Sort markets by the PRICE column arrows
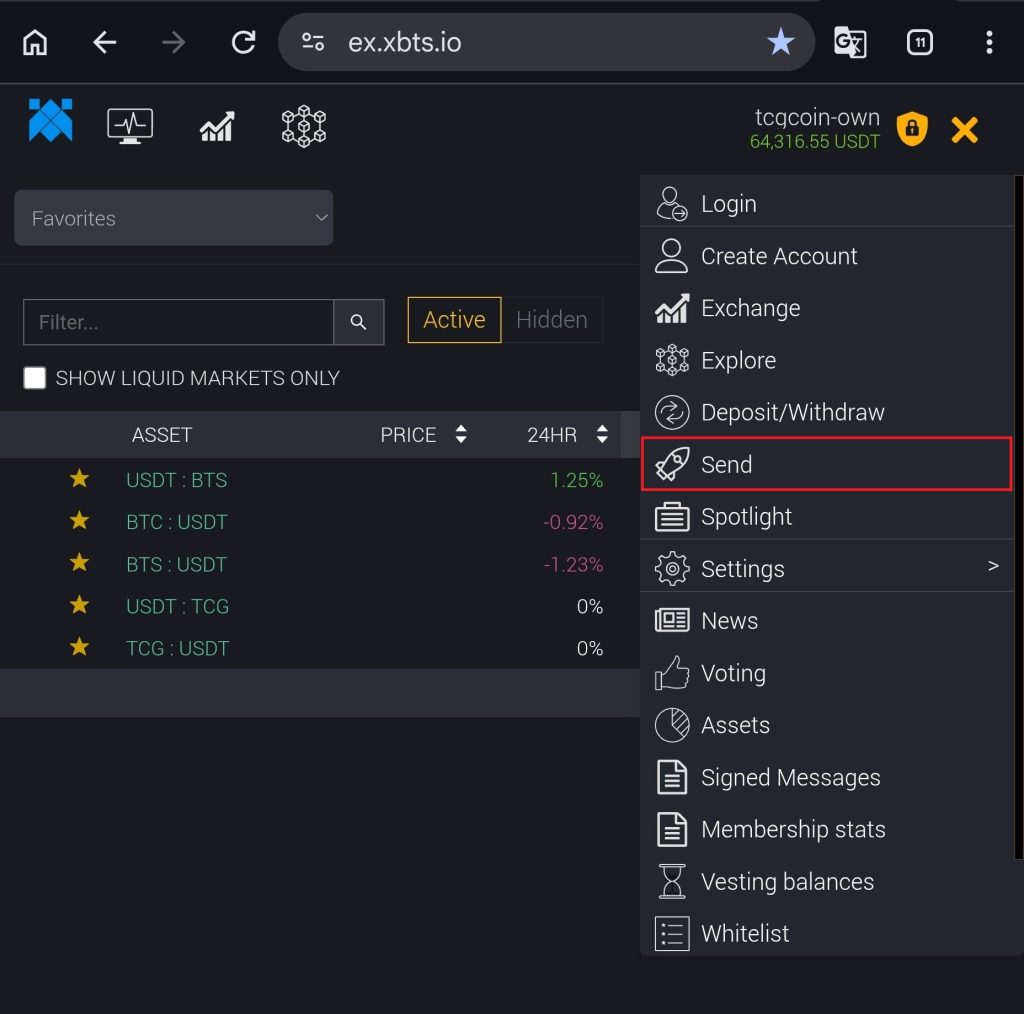Image resolution: width=1024 pixels, height=1014 pixels. click(x=460, y=434)
